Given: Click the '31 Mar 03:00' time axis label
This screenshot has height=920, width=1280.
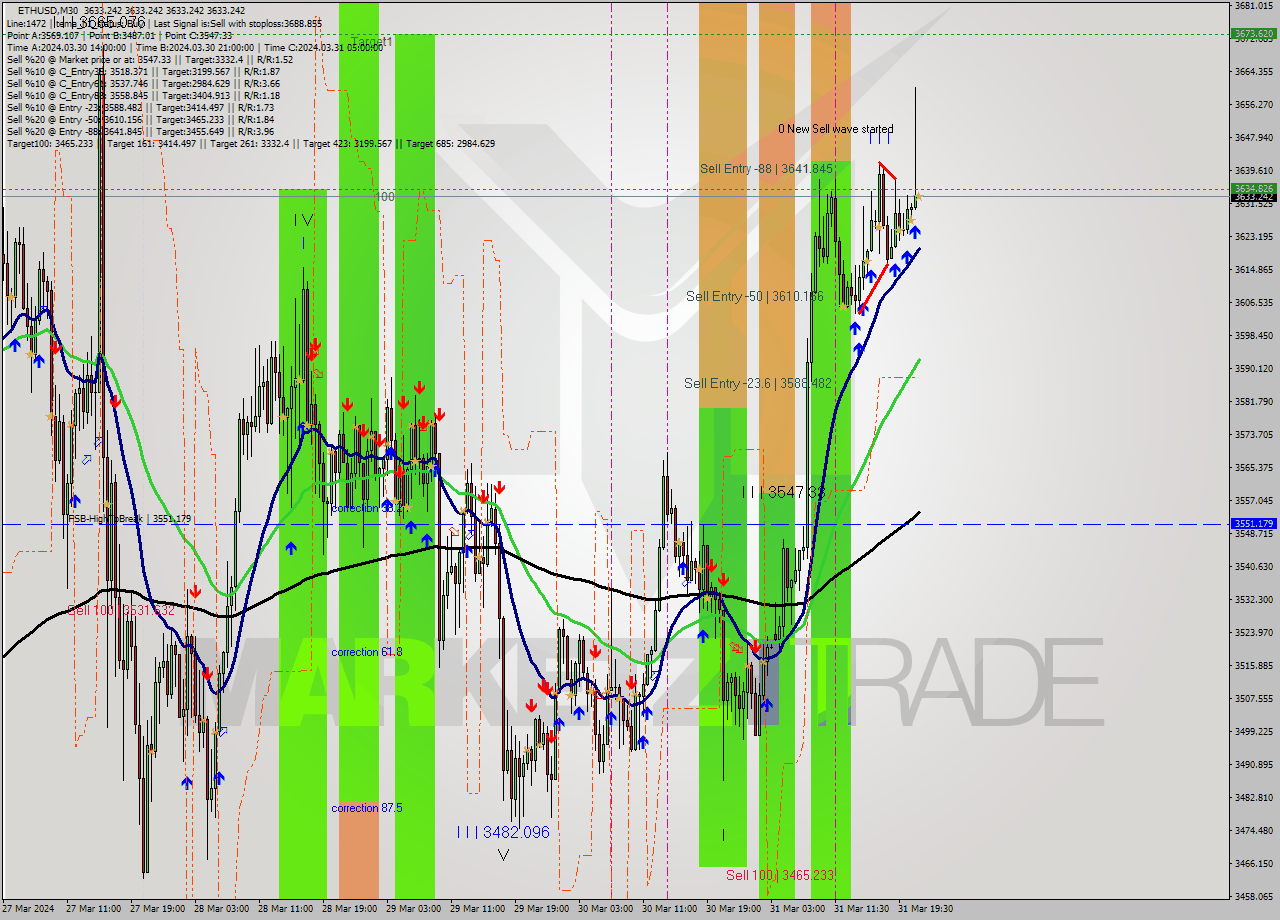Looking at the screenshot, I should pos(798,909).
